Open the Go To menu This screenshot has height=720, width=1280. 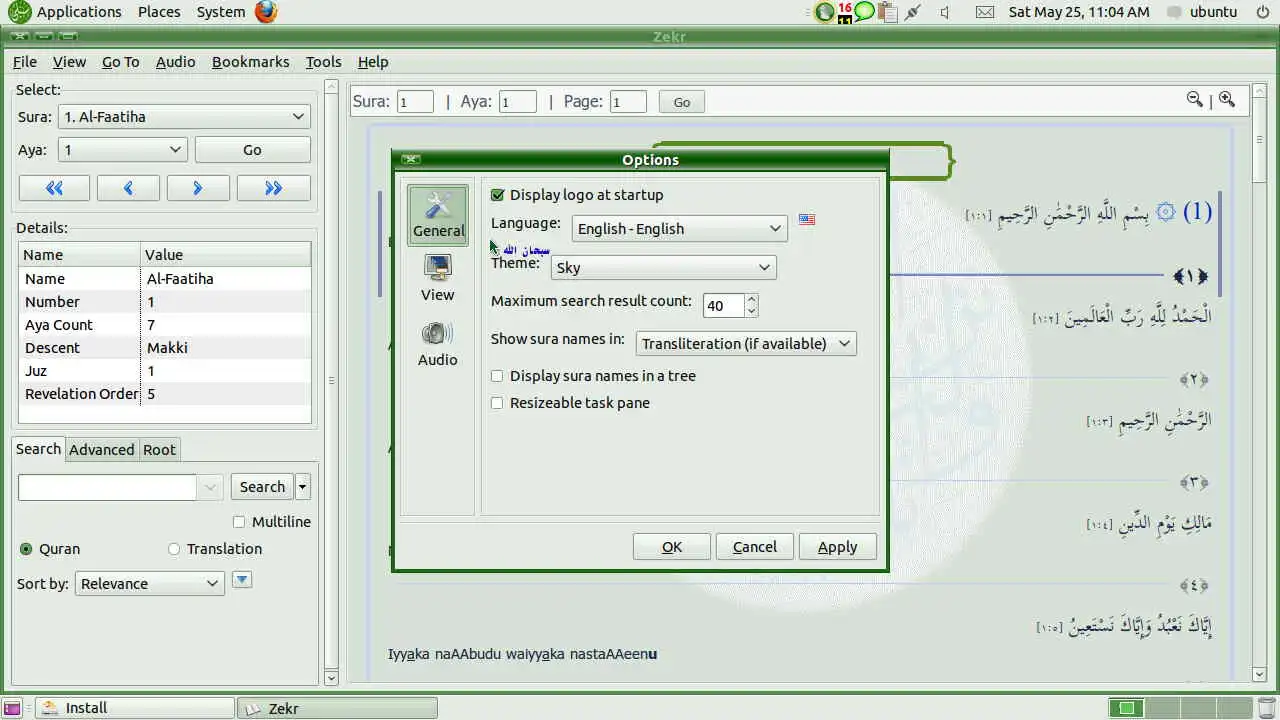point(120,62)
